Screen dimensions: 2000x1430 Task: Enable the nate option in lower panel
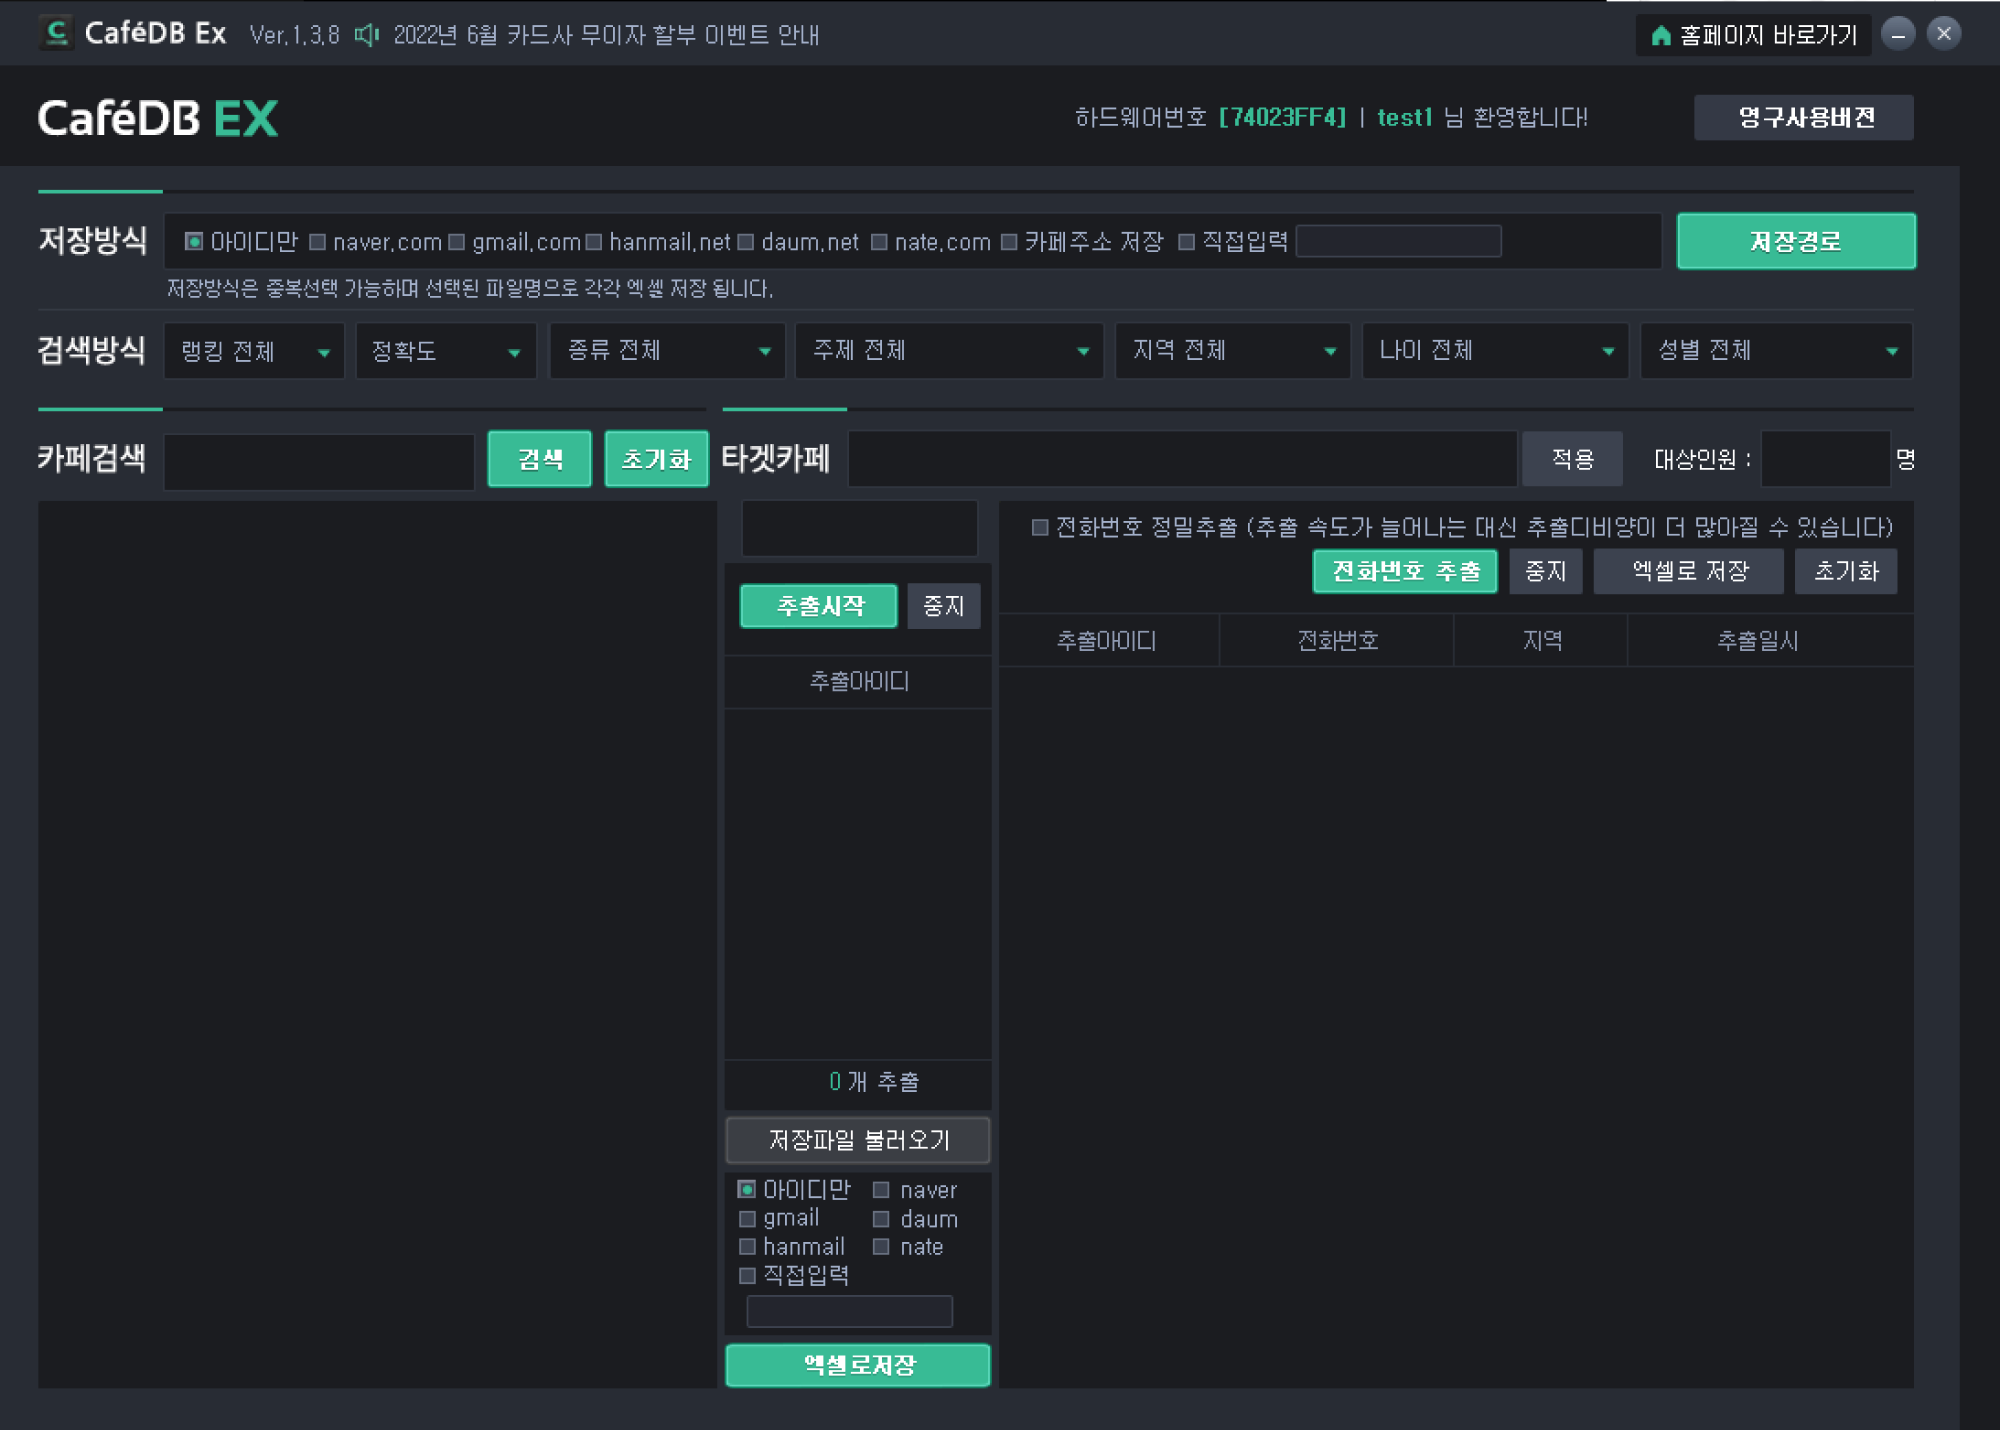click(x=881, y=1247)
